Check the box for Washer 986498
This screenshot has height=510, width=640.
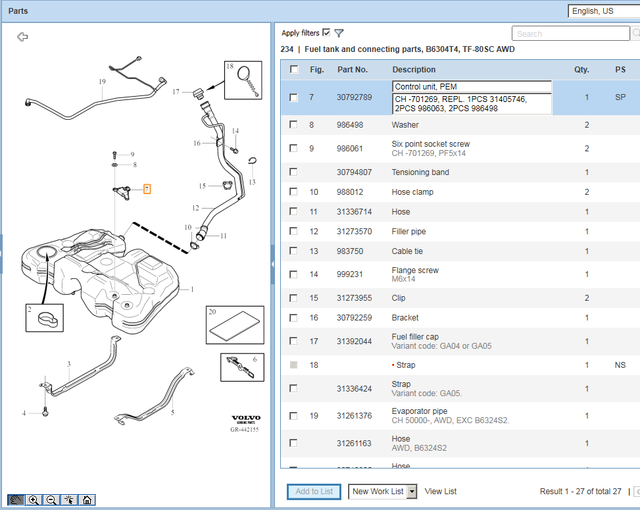coord(293,125)
